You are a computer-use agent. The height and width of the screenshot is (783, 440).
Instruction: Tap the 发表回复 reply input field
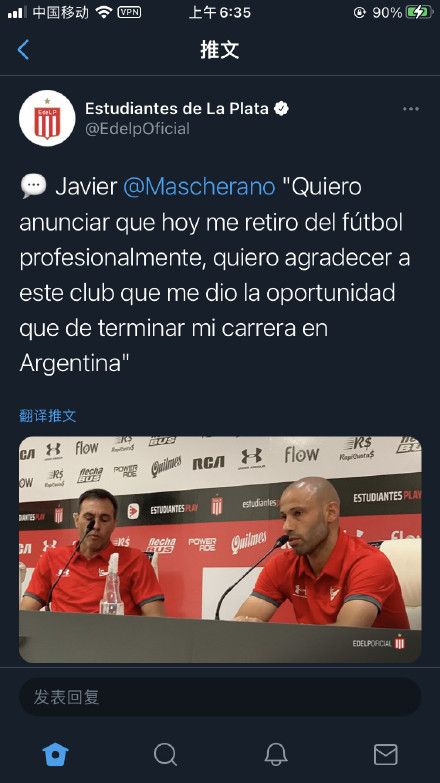click(220, 697)
